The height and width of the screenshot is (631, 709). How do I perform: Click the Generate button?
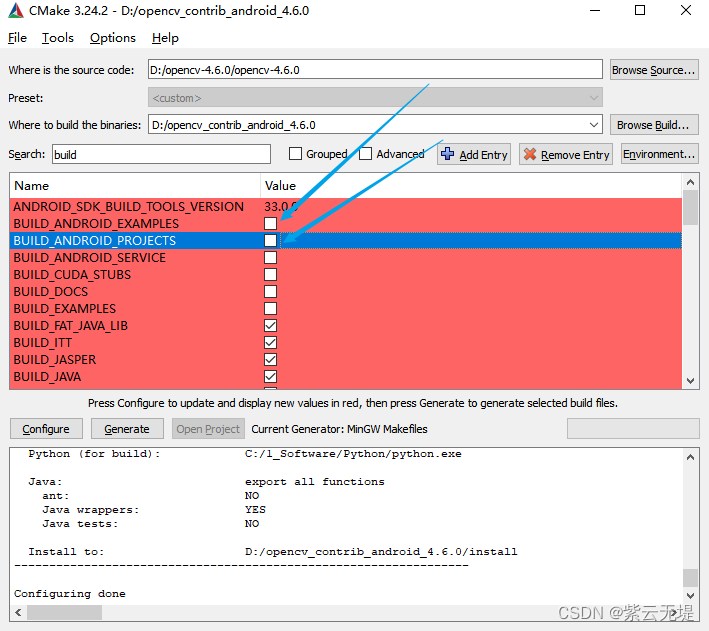[127, 429]
